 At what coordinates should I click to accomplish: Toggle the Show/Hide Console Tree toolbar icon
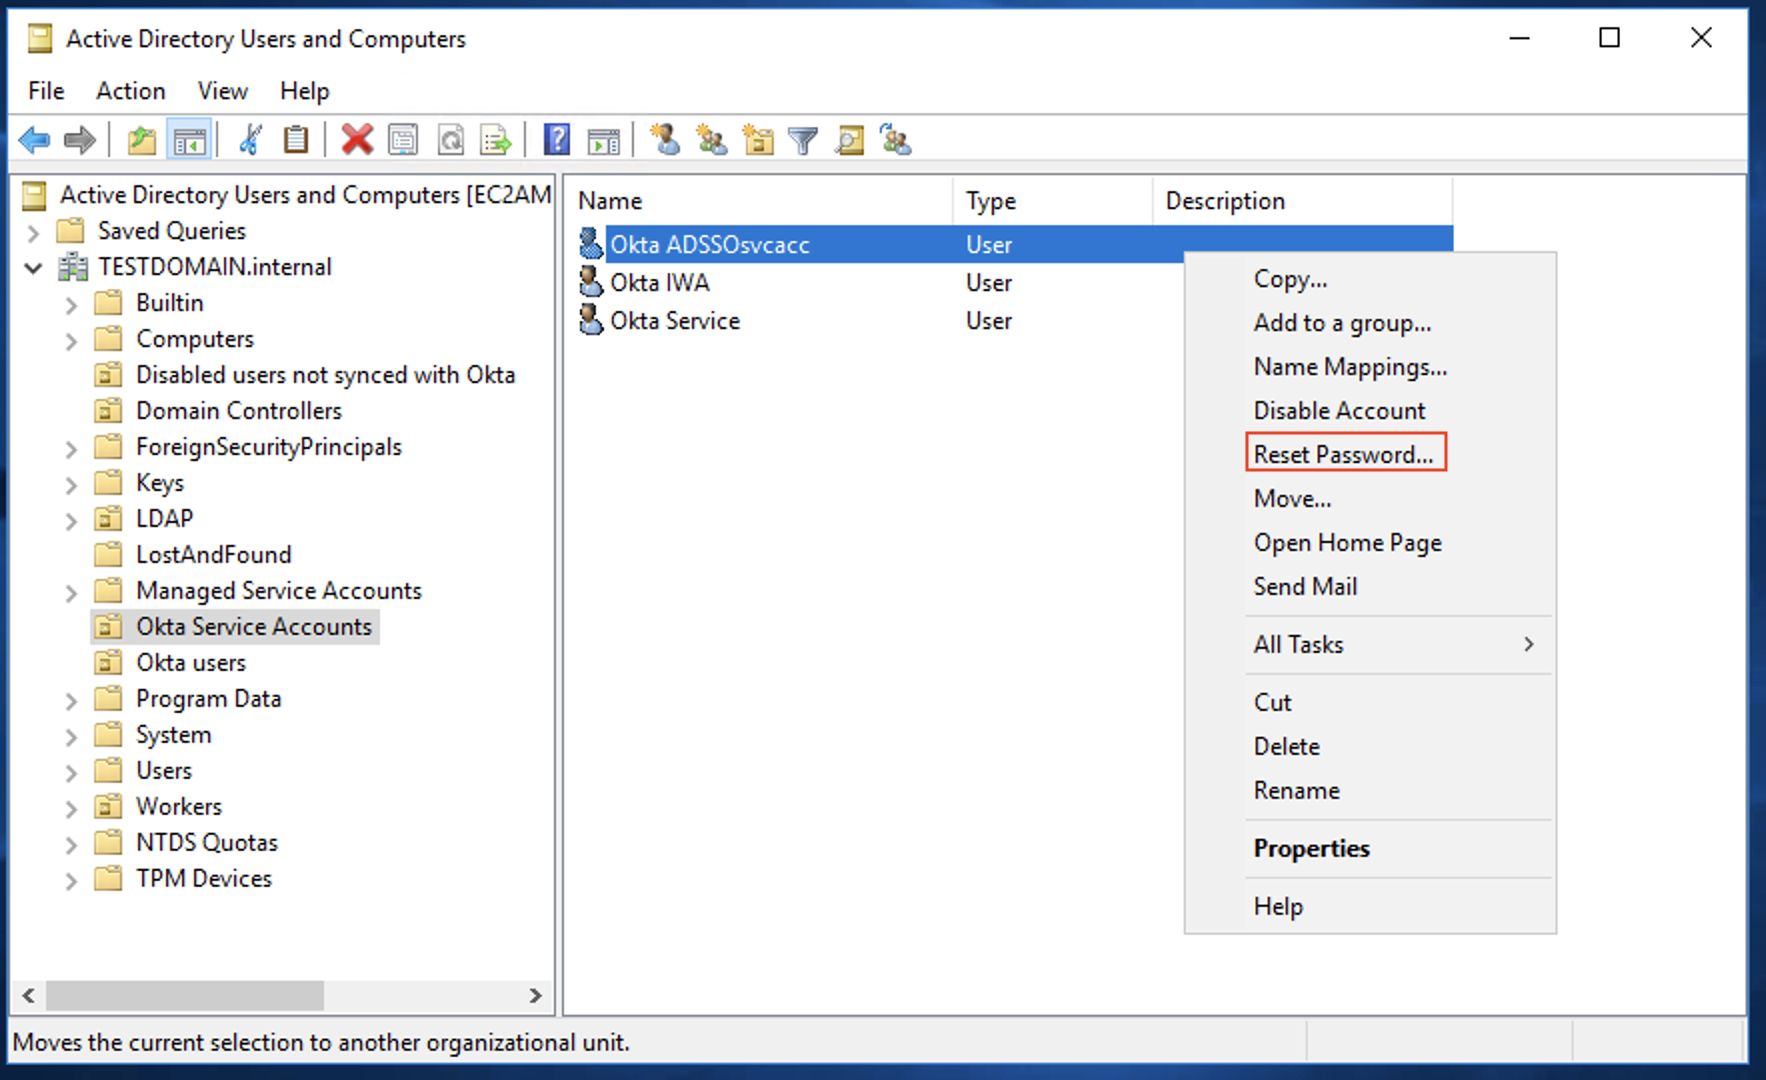click(x=189, y=140)
